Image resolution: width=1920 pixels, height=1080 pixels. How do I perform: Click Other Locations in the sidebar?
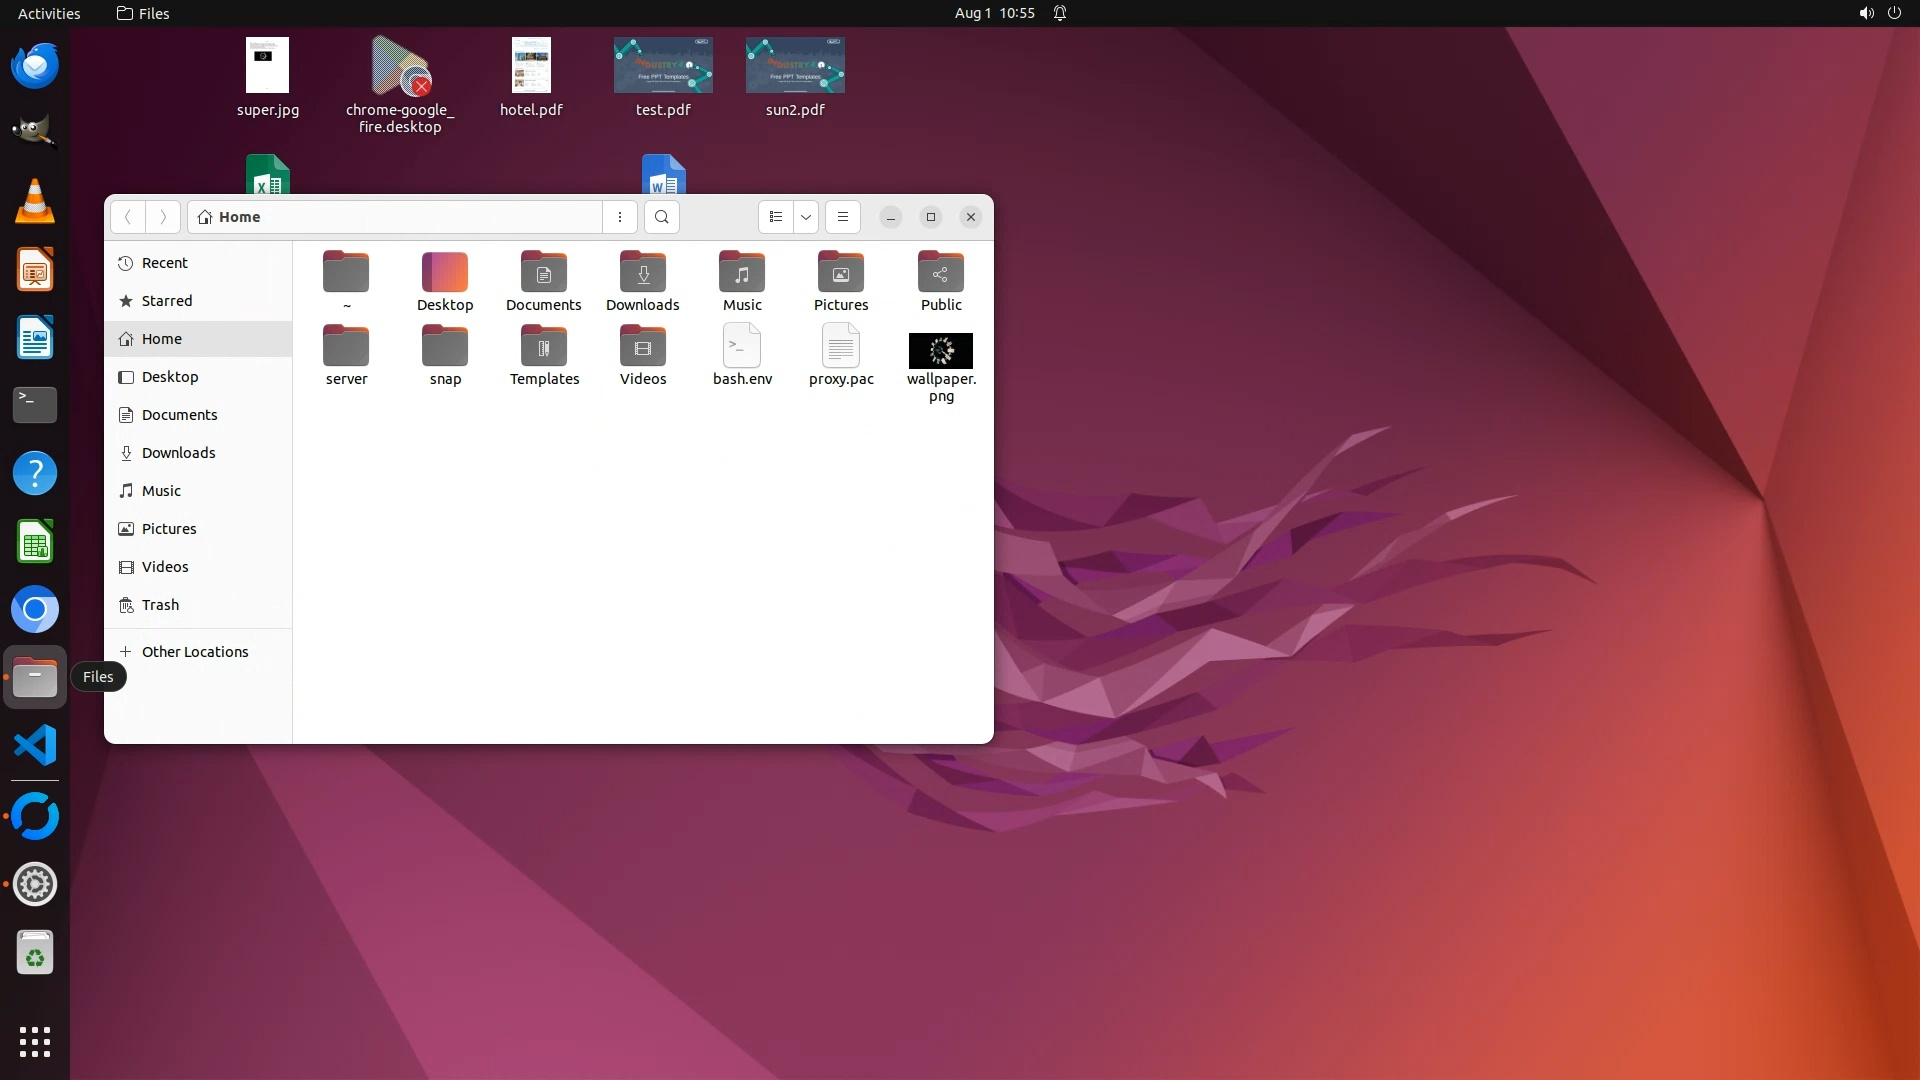(195, 652)
